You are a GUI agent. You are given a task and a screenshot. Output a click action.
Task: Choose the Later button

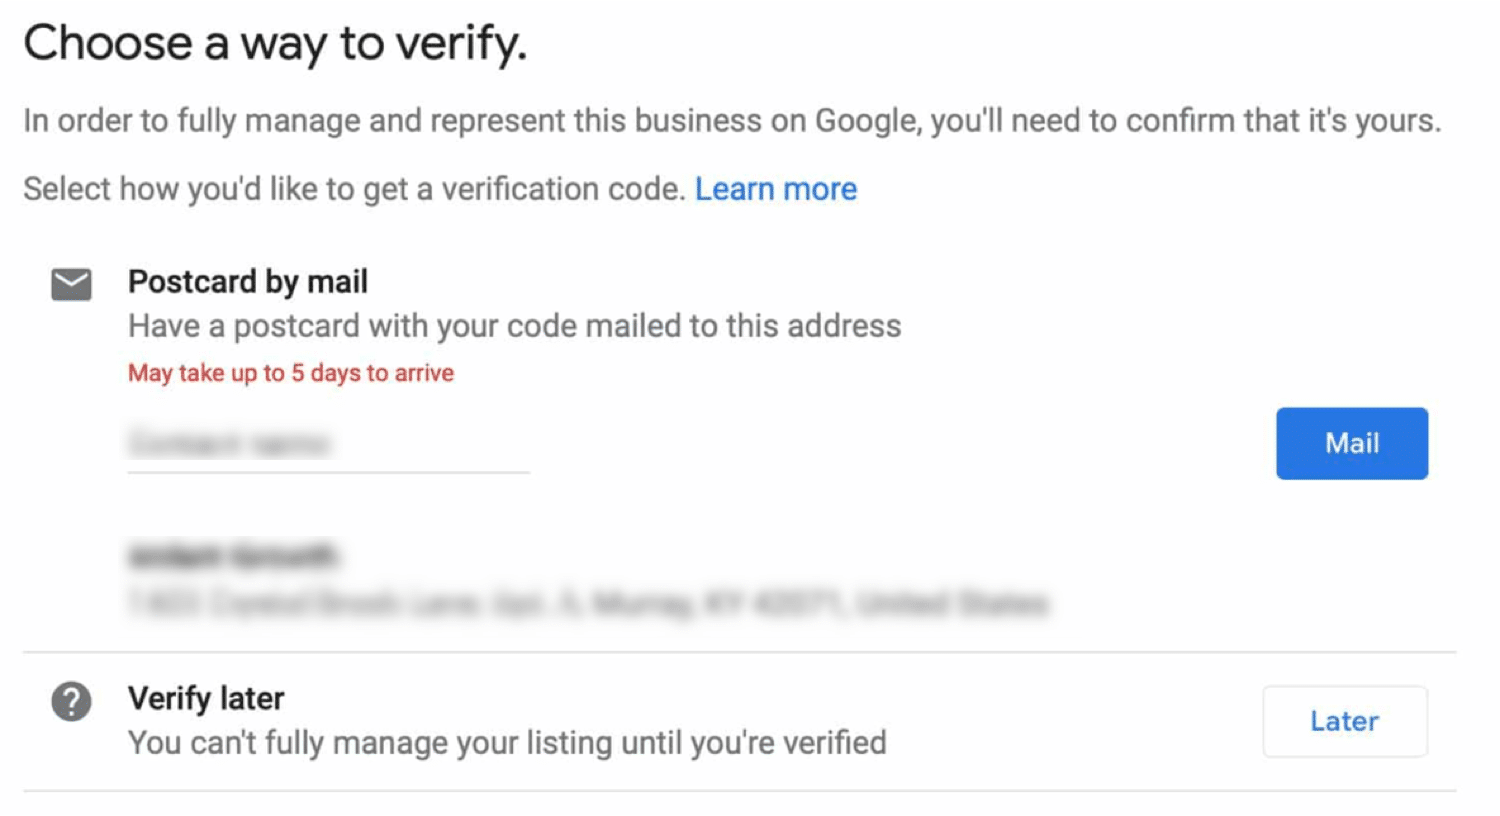point(1344,721)
